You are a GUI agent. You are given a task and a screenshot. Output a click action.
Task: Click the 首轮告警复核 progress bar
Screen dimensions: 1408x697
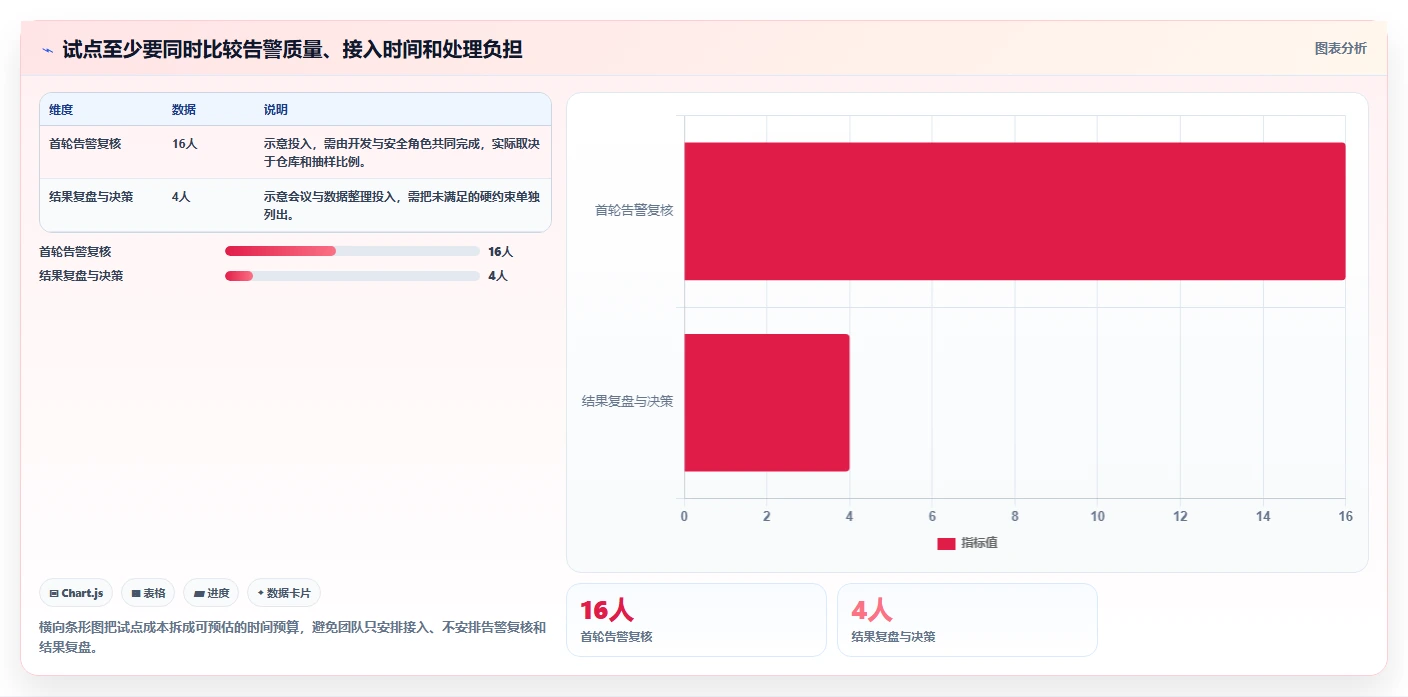point(352,252)
